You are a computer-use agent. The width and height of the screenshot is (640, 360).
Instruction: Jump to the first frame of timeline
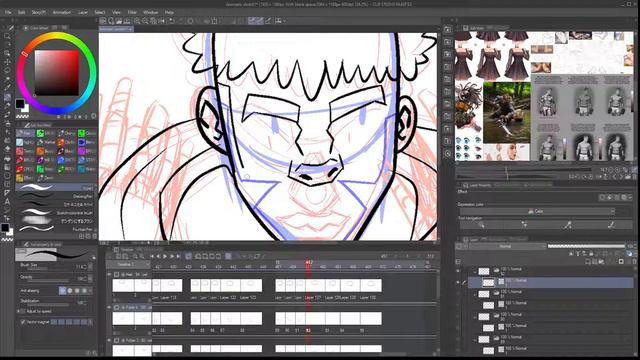pos(152,256)
